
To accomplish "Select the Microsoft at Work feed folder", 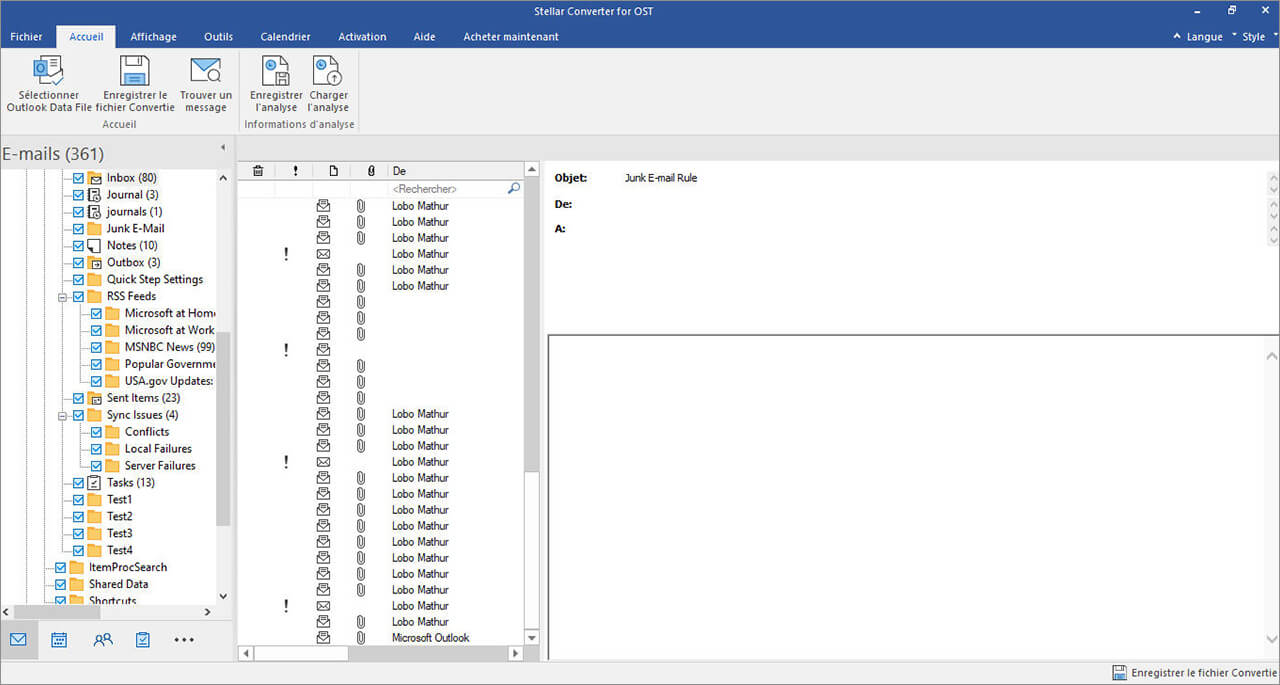I will point(169,330).
